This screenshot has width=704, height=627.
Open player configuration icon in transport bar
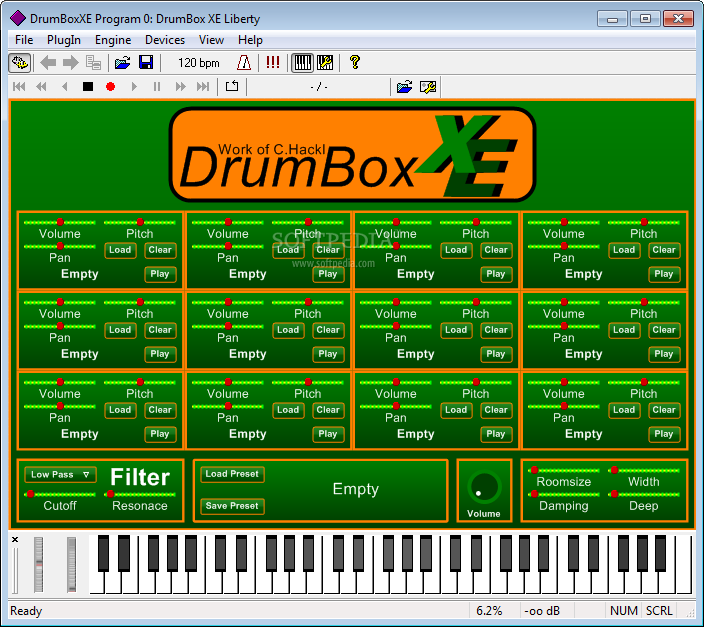tap(427, 86)
